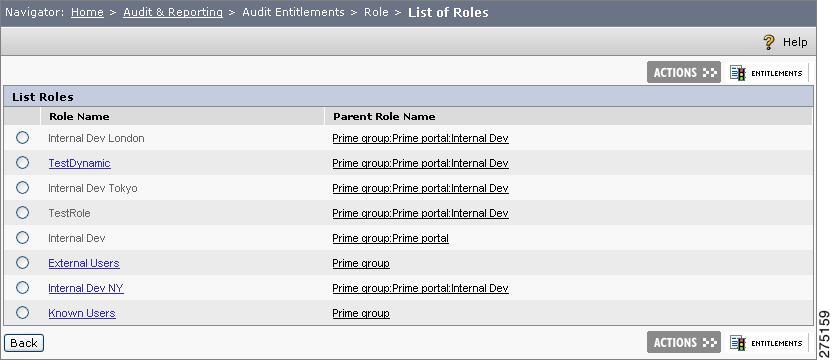This screenshot has width=833, height=360.
Task: Go to Home in the navigator breadcrumb
Action: (x=87, y=12)
